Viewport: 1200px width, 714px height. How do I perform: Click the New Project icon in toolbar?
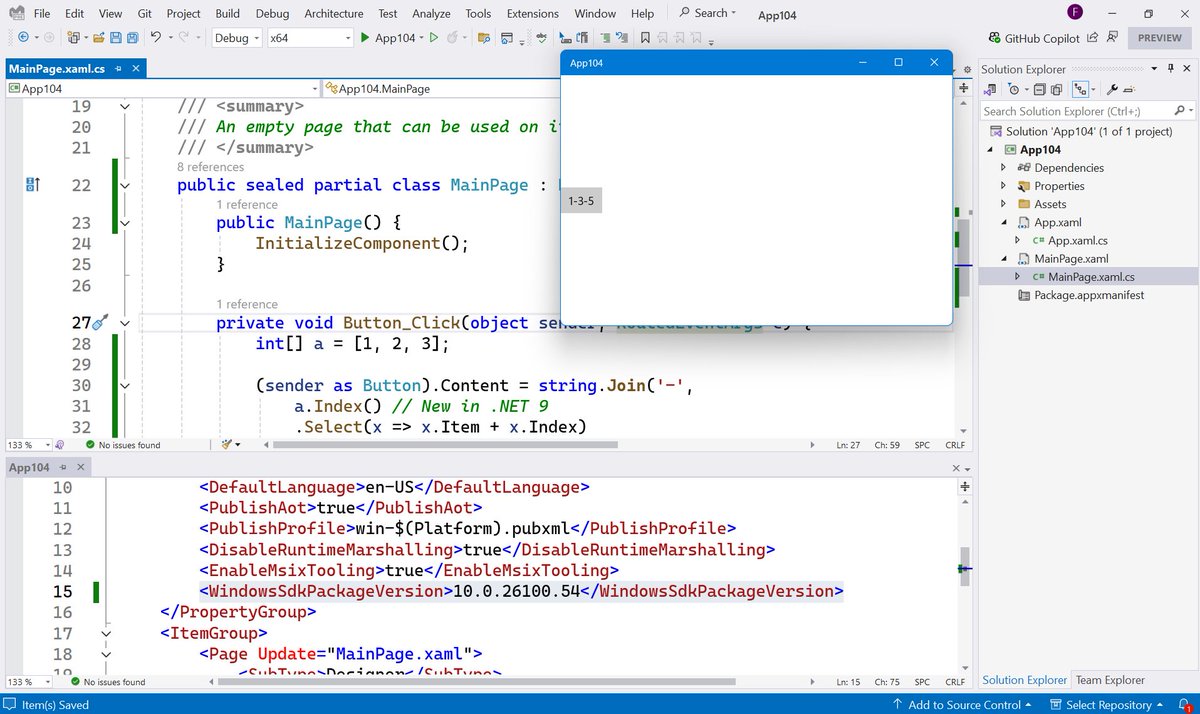coord(73,38)
